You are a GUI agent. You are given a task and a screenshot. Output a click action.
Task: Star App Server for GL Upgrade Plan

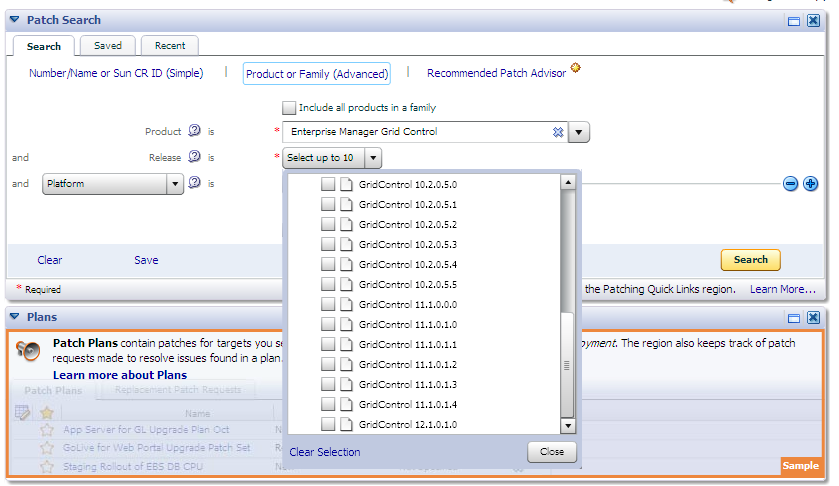pyautogui.click(x=47, y=430)
